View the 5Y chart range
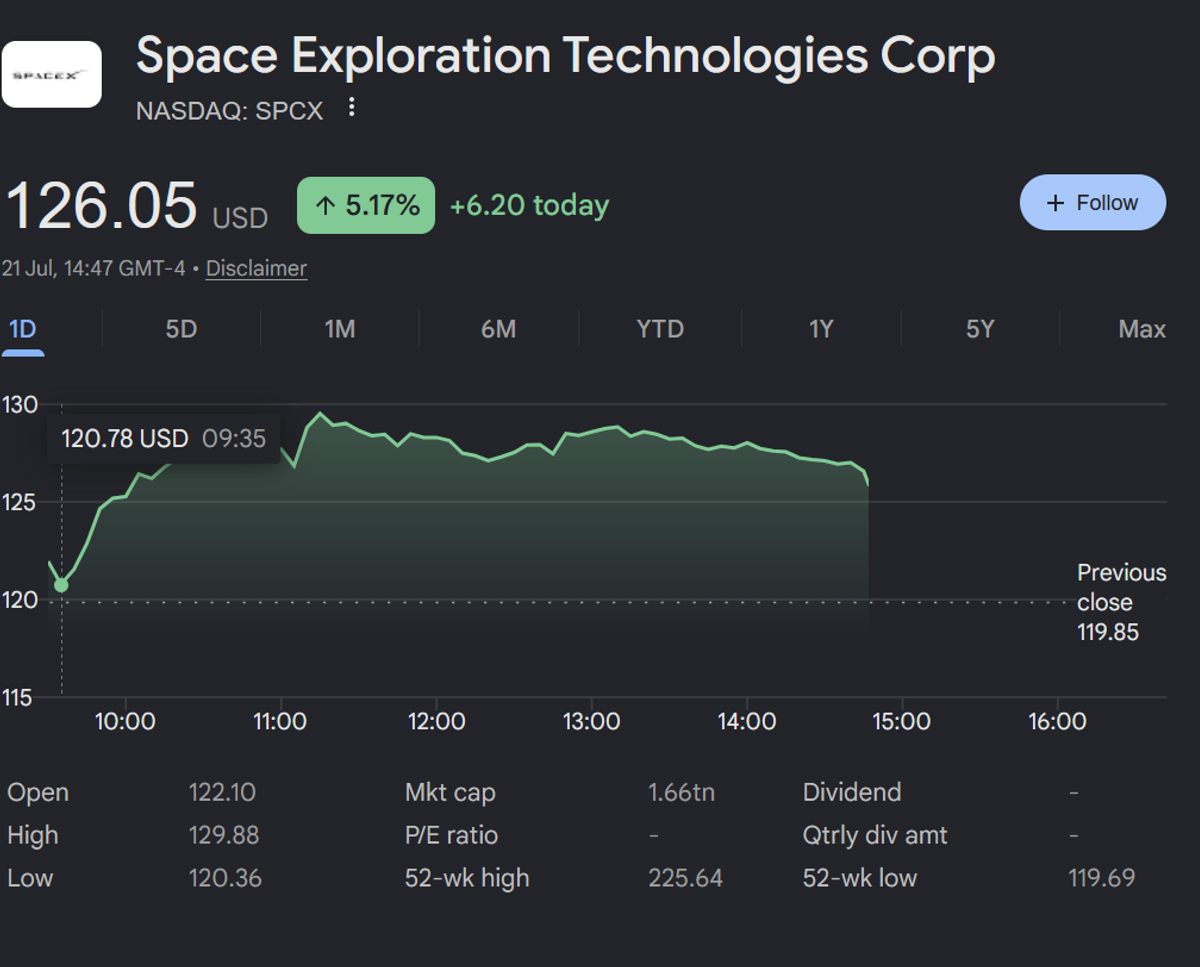The height and width of the screenshot is (967, 1200). click(980, 329)
